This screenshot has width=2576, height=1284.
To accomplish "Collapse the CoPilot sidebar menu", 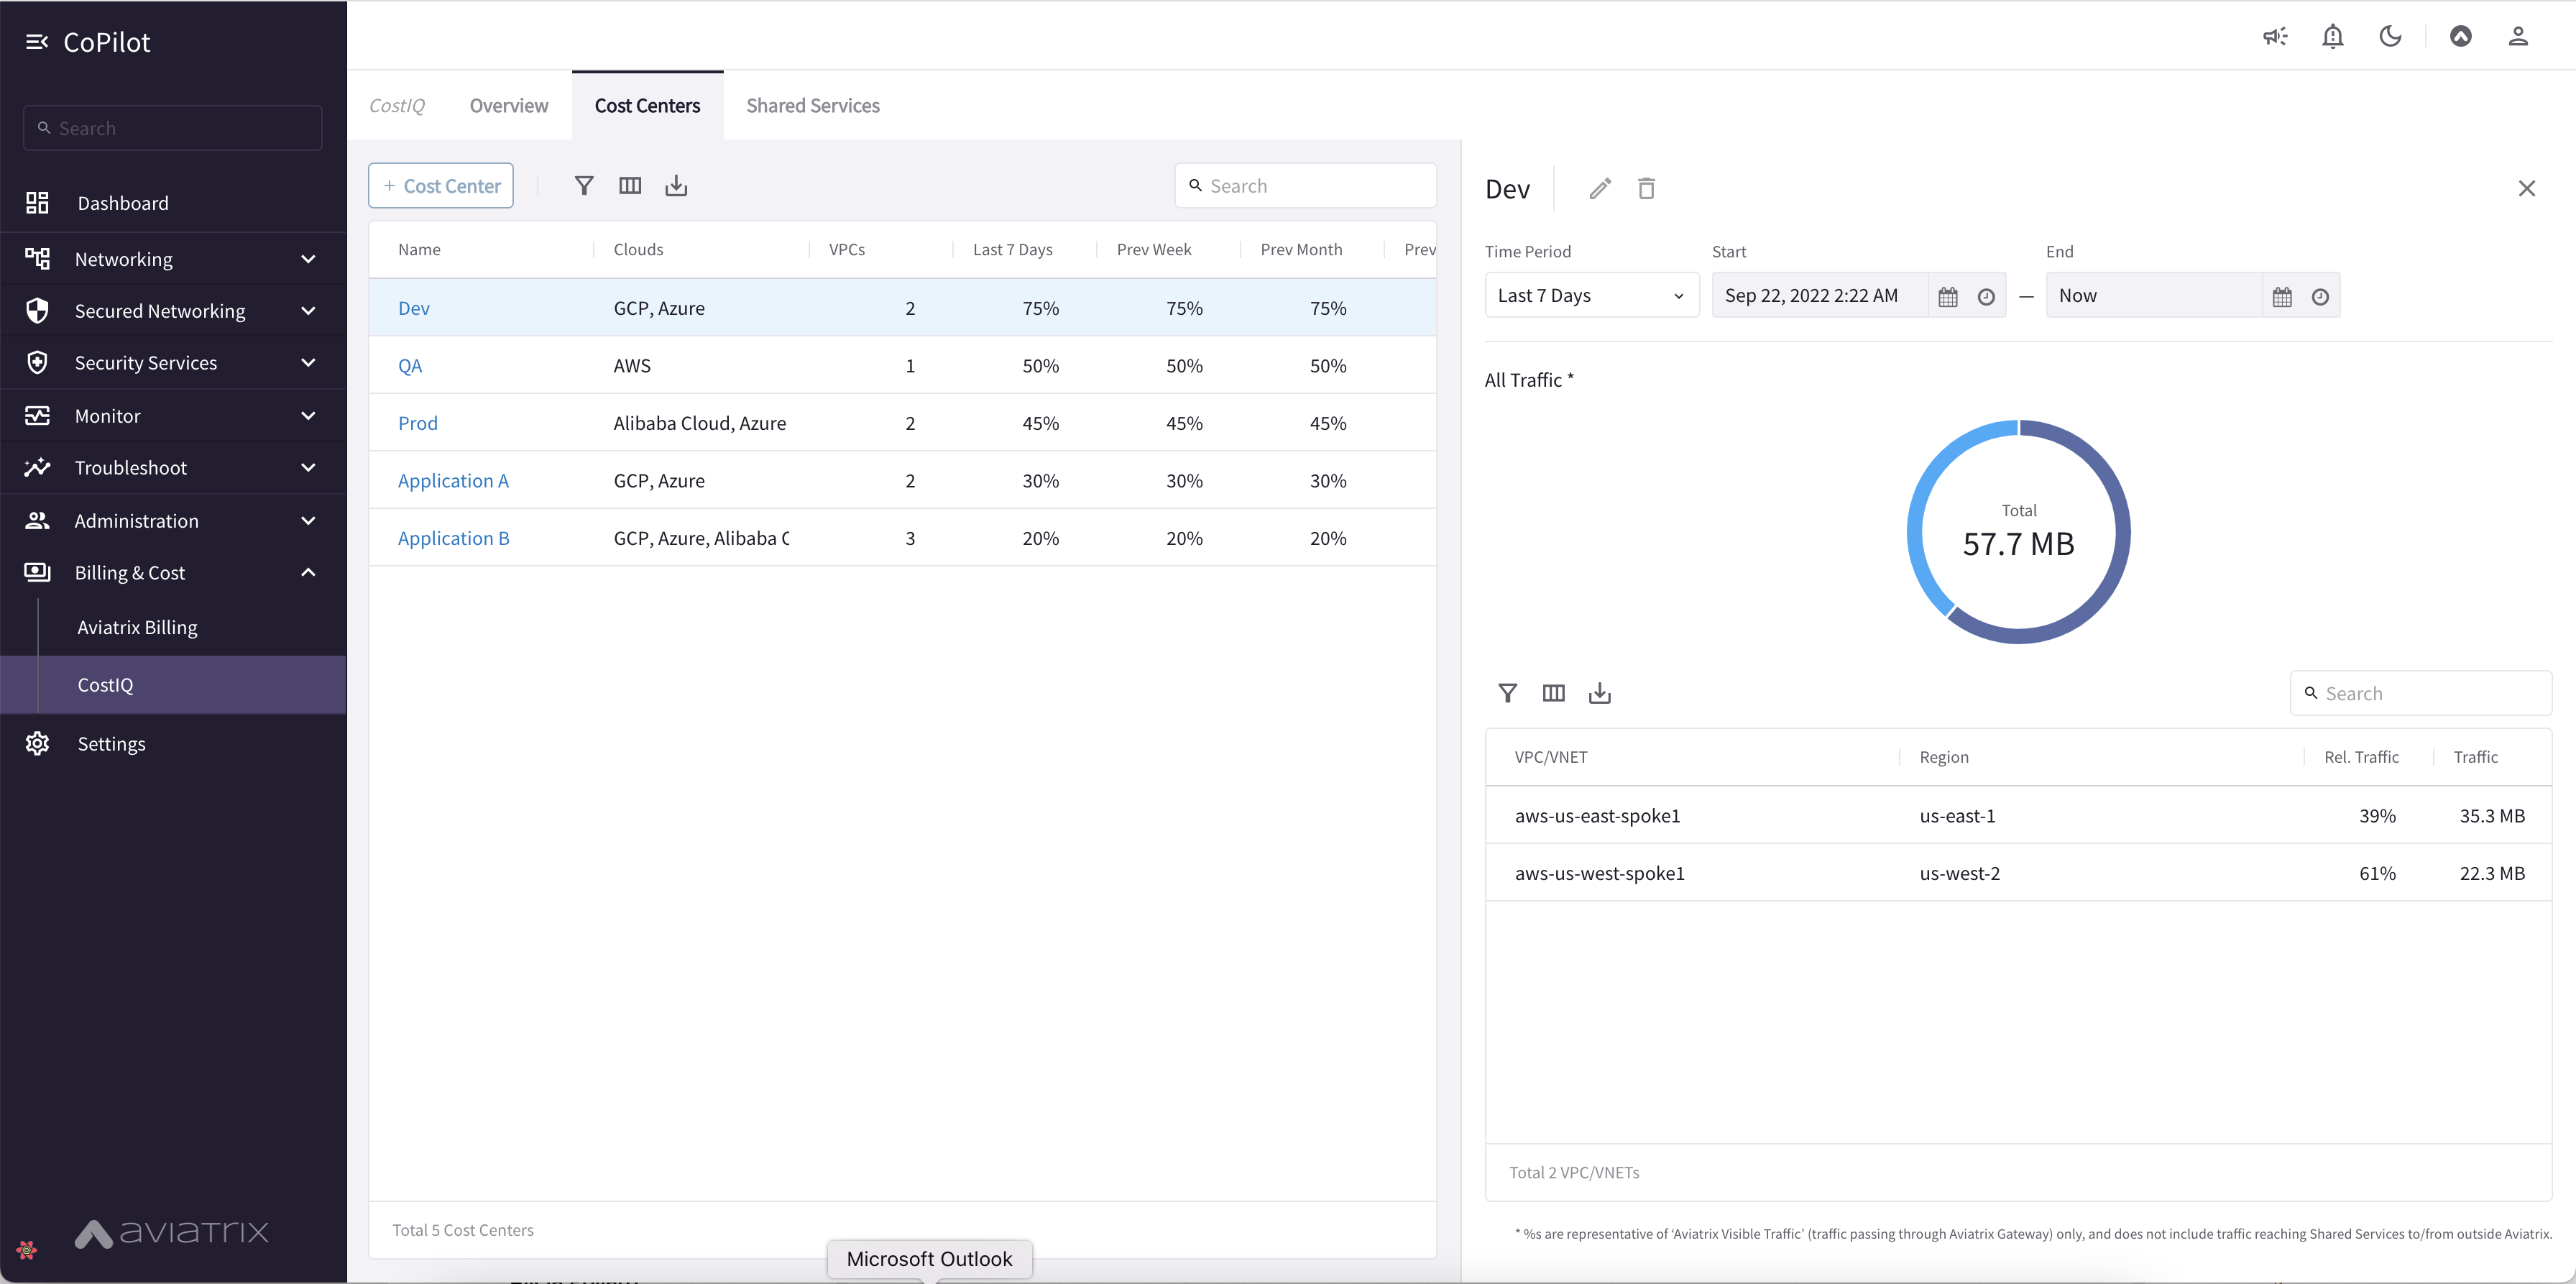I will click(x=37, y=42).
